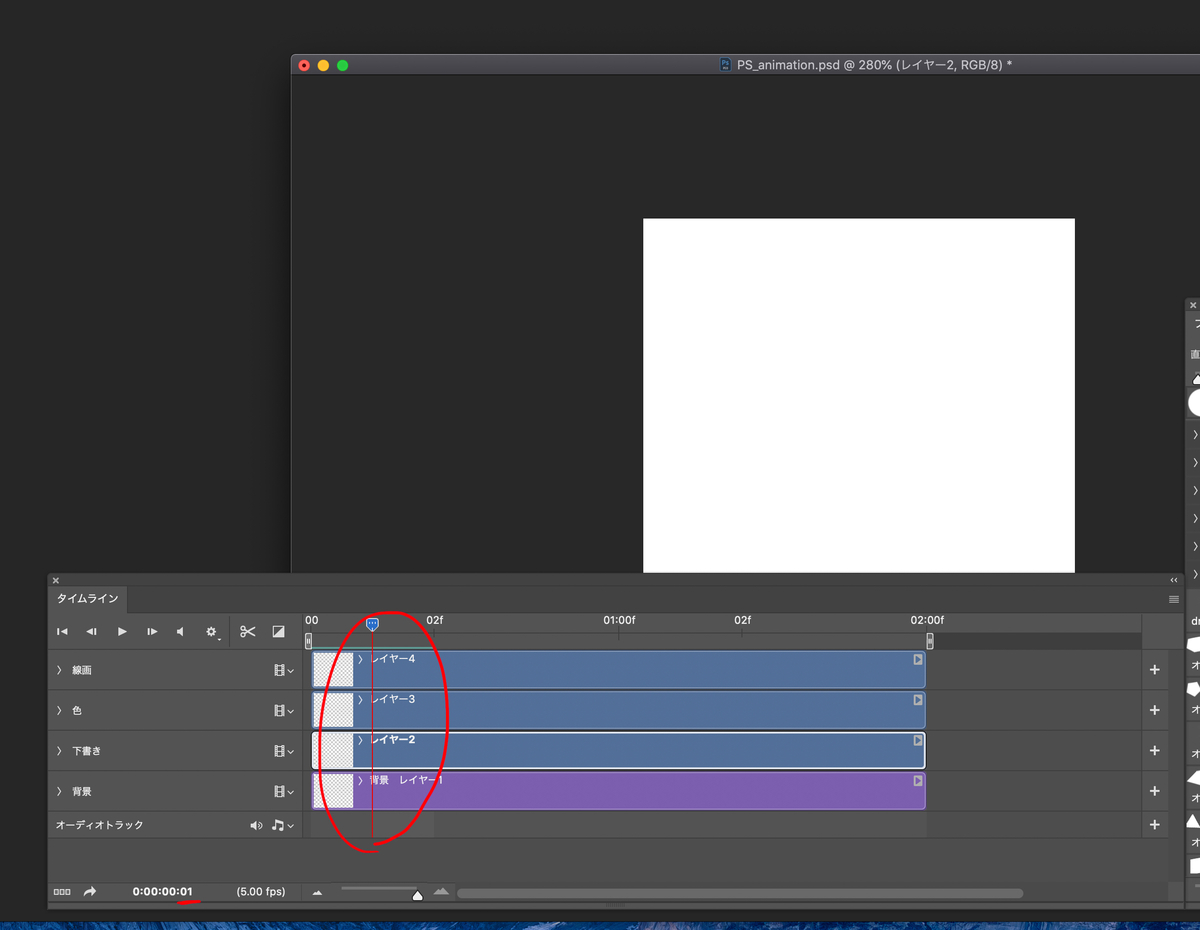1200x930 pixels.
Task: Click the blue playhead marker on the ruler
Action: pos(372,624)
